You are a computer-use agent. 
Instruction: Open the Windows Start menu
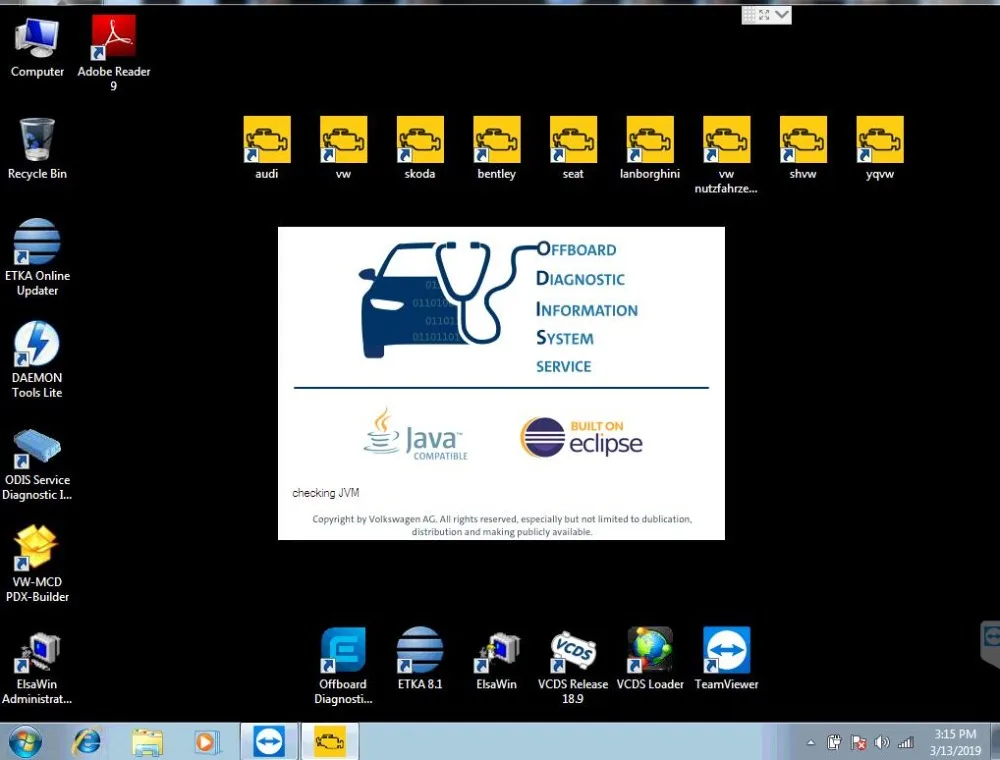pyautogui.click(x=26, y=742)
